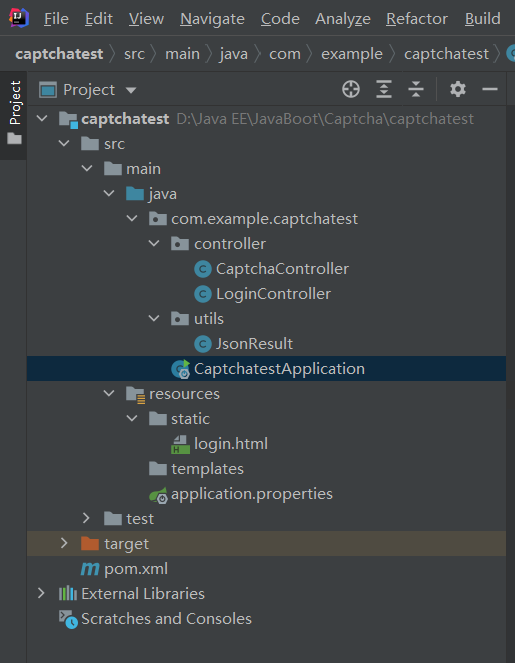The image size is (515, 663).
Task: Click the controller package icon
Action: point(180,244)
